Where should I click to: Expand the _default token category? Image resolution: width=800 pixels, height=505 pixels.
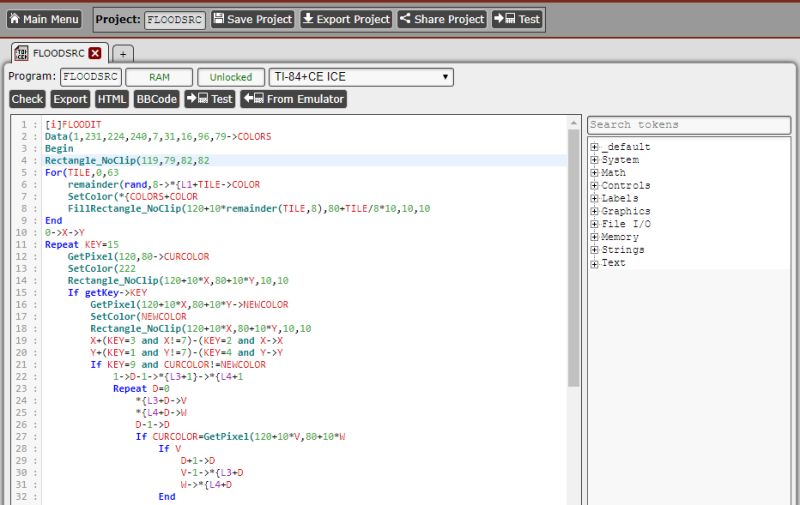click(594, 147)
